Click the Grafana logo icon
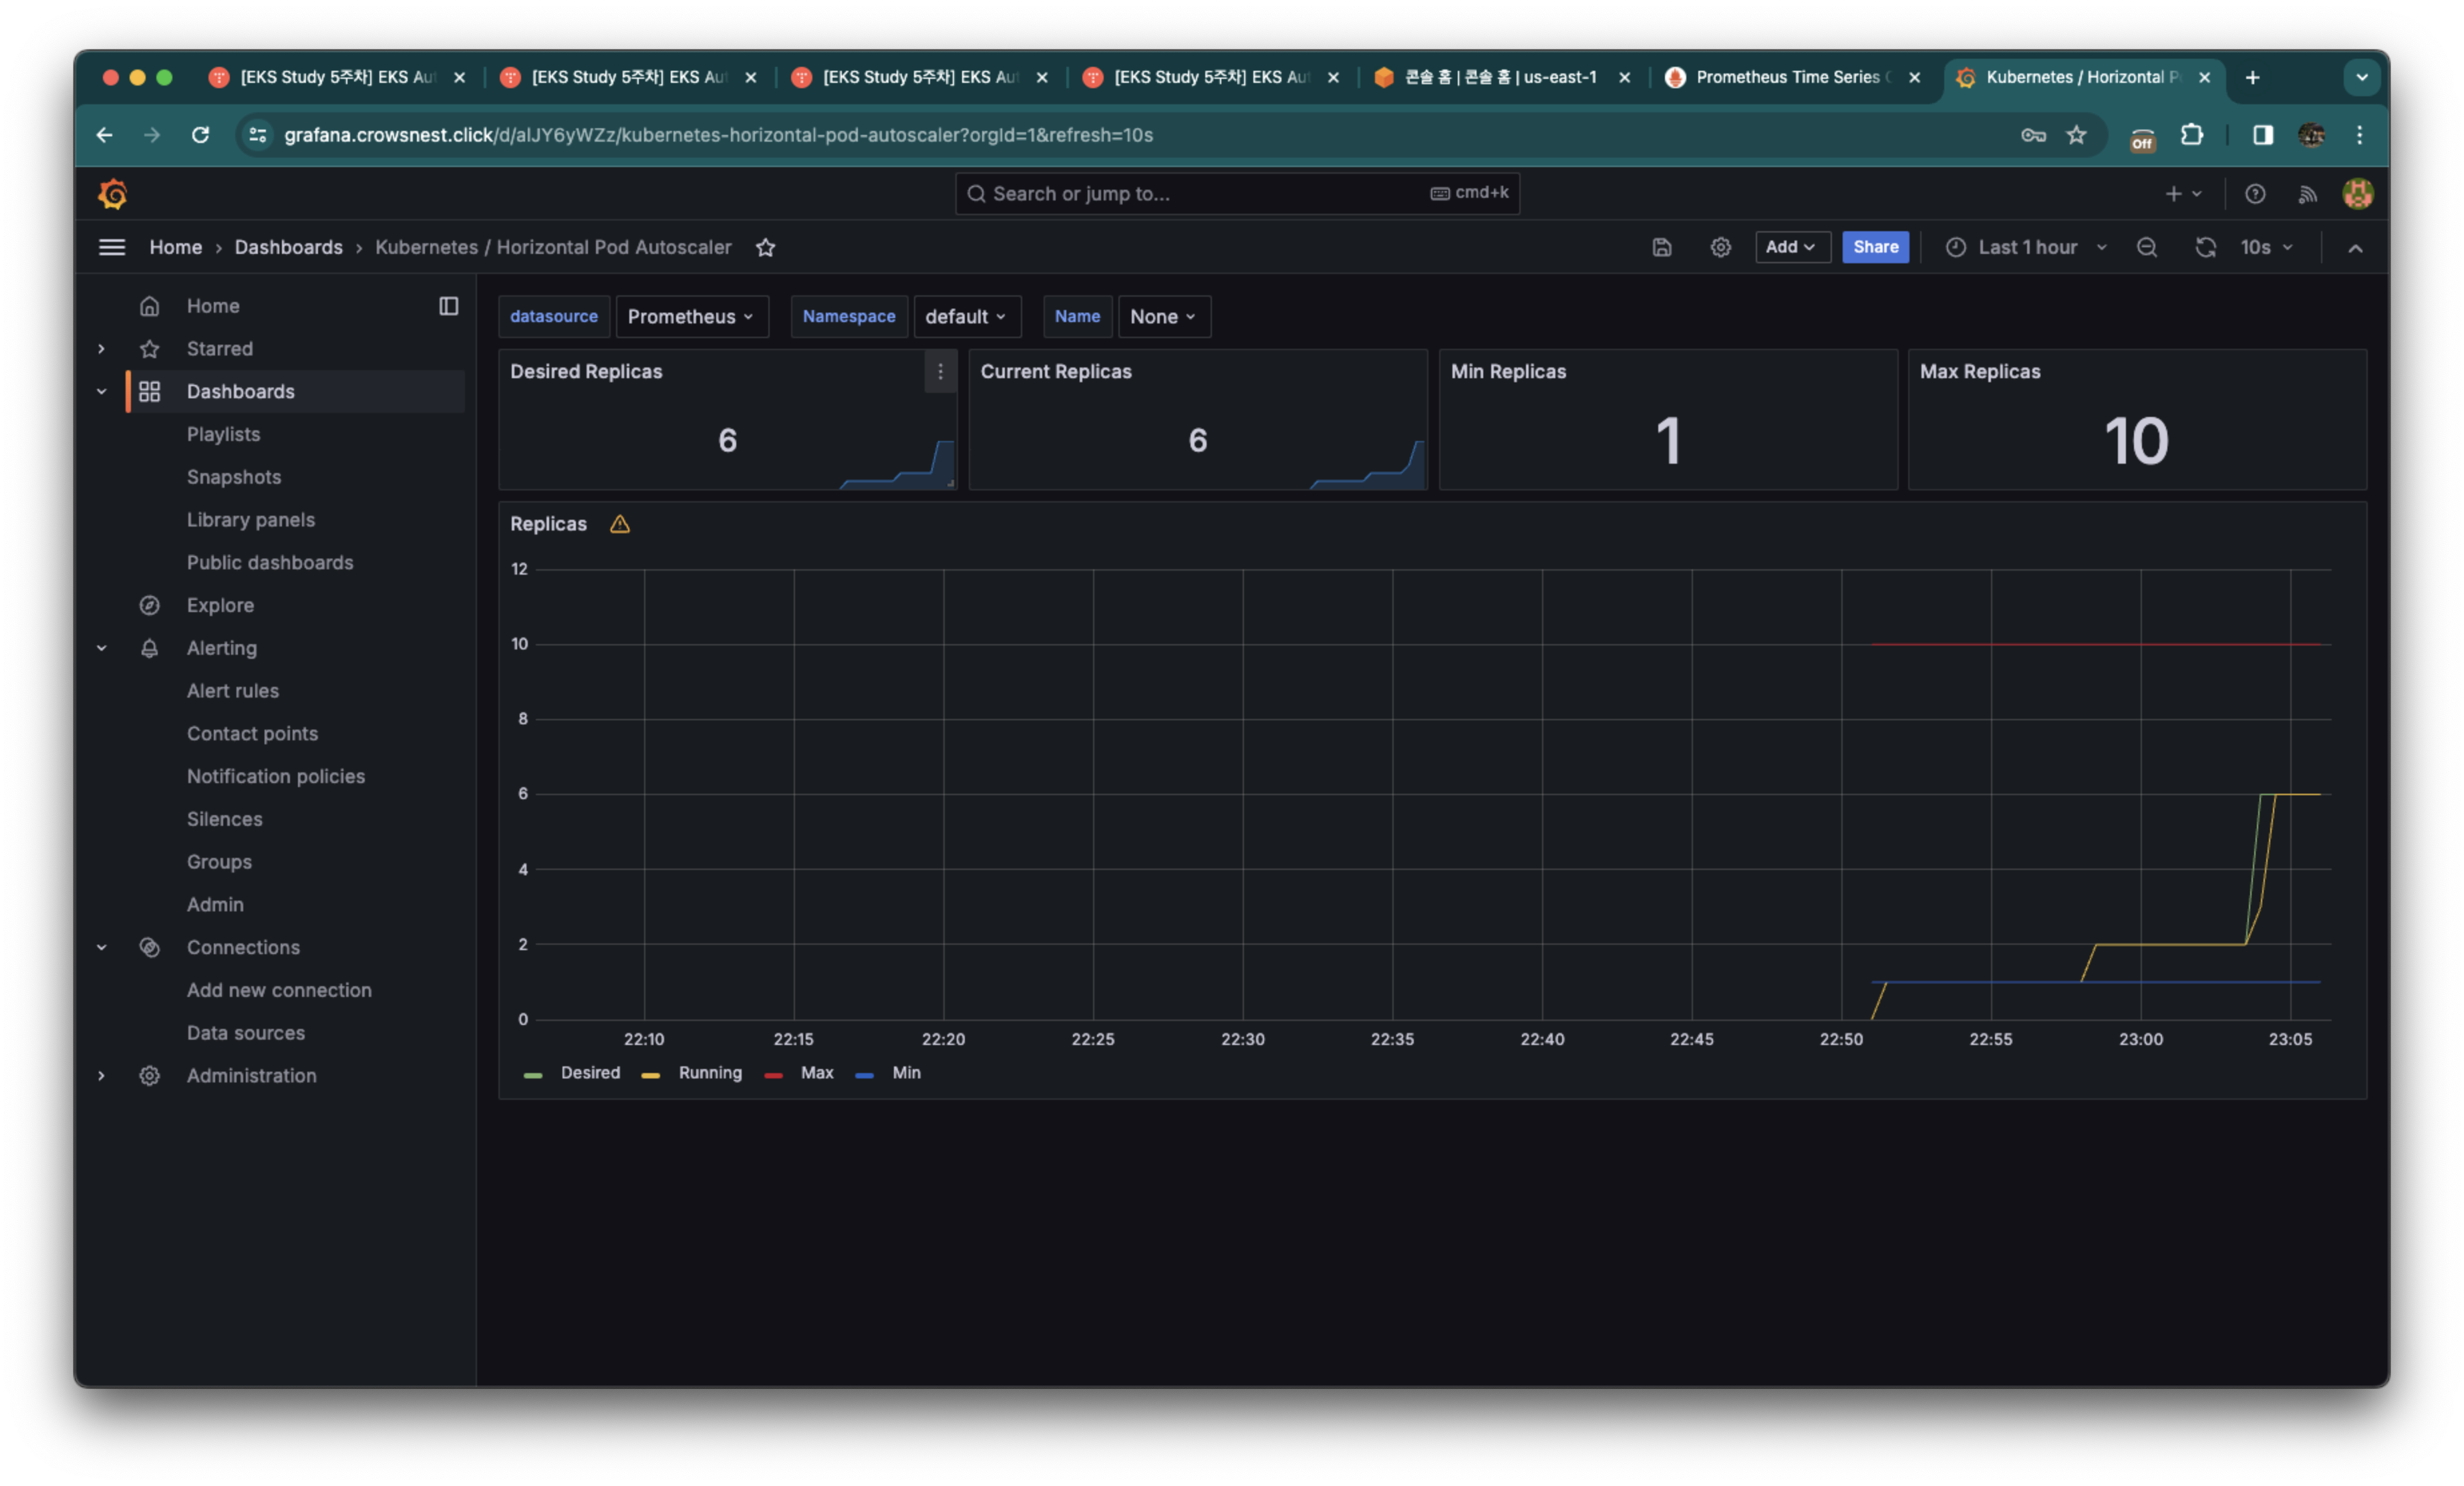Viewport: 2464px width, 1486px height. (113, 194)
